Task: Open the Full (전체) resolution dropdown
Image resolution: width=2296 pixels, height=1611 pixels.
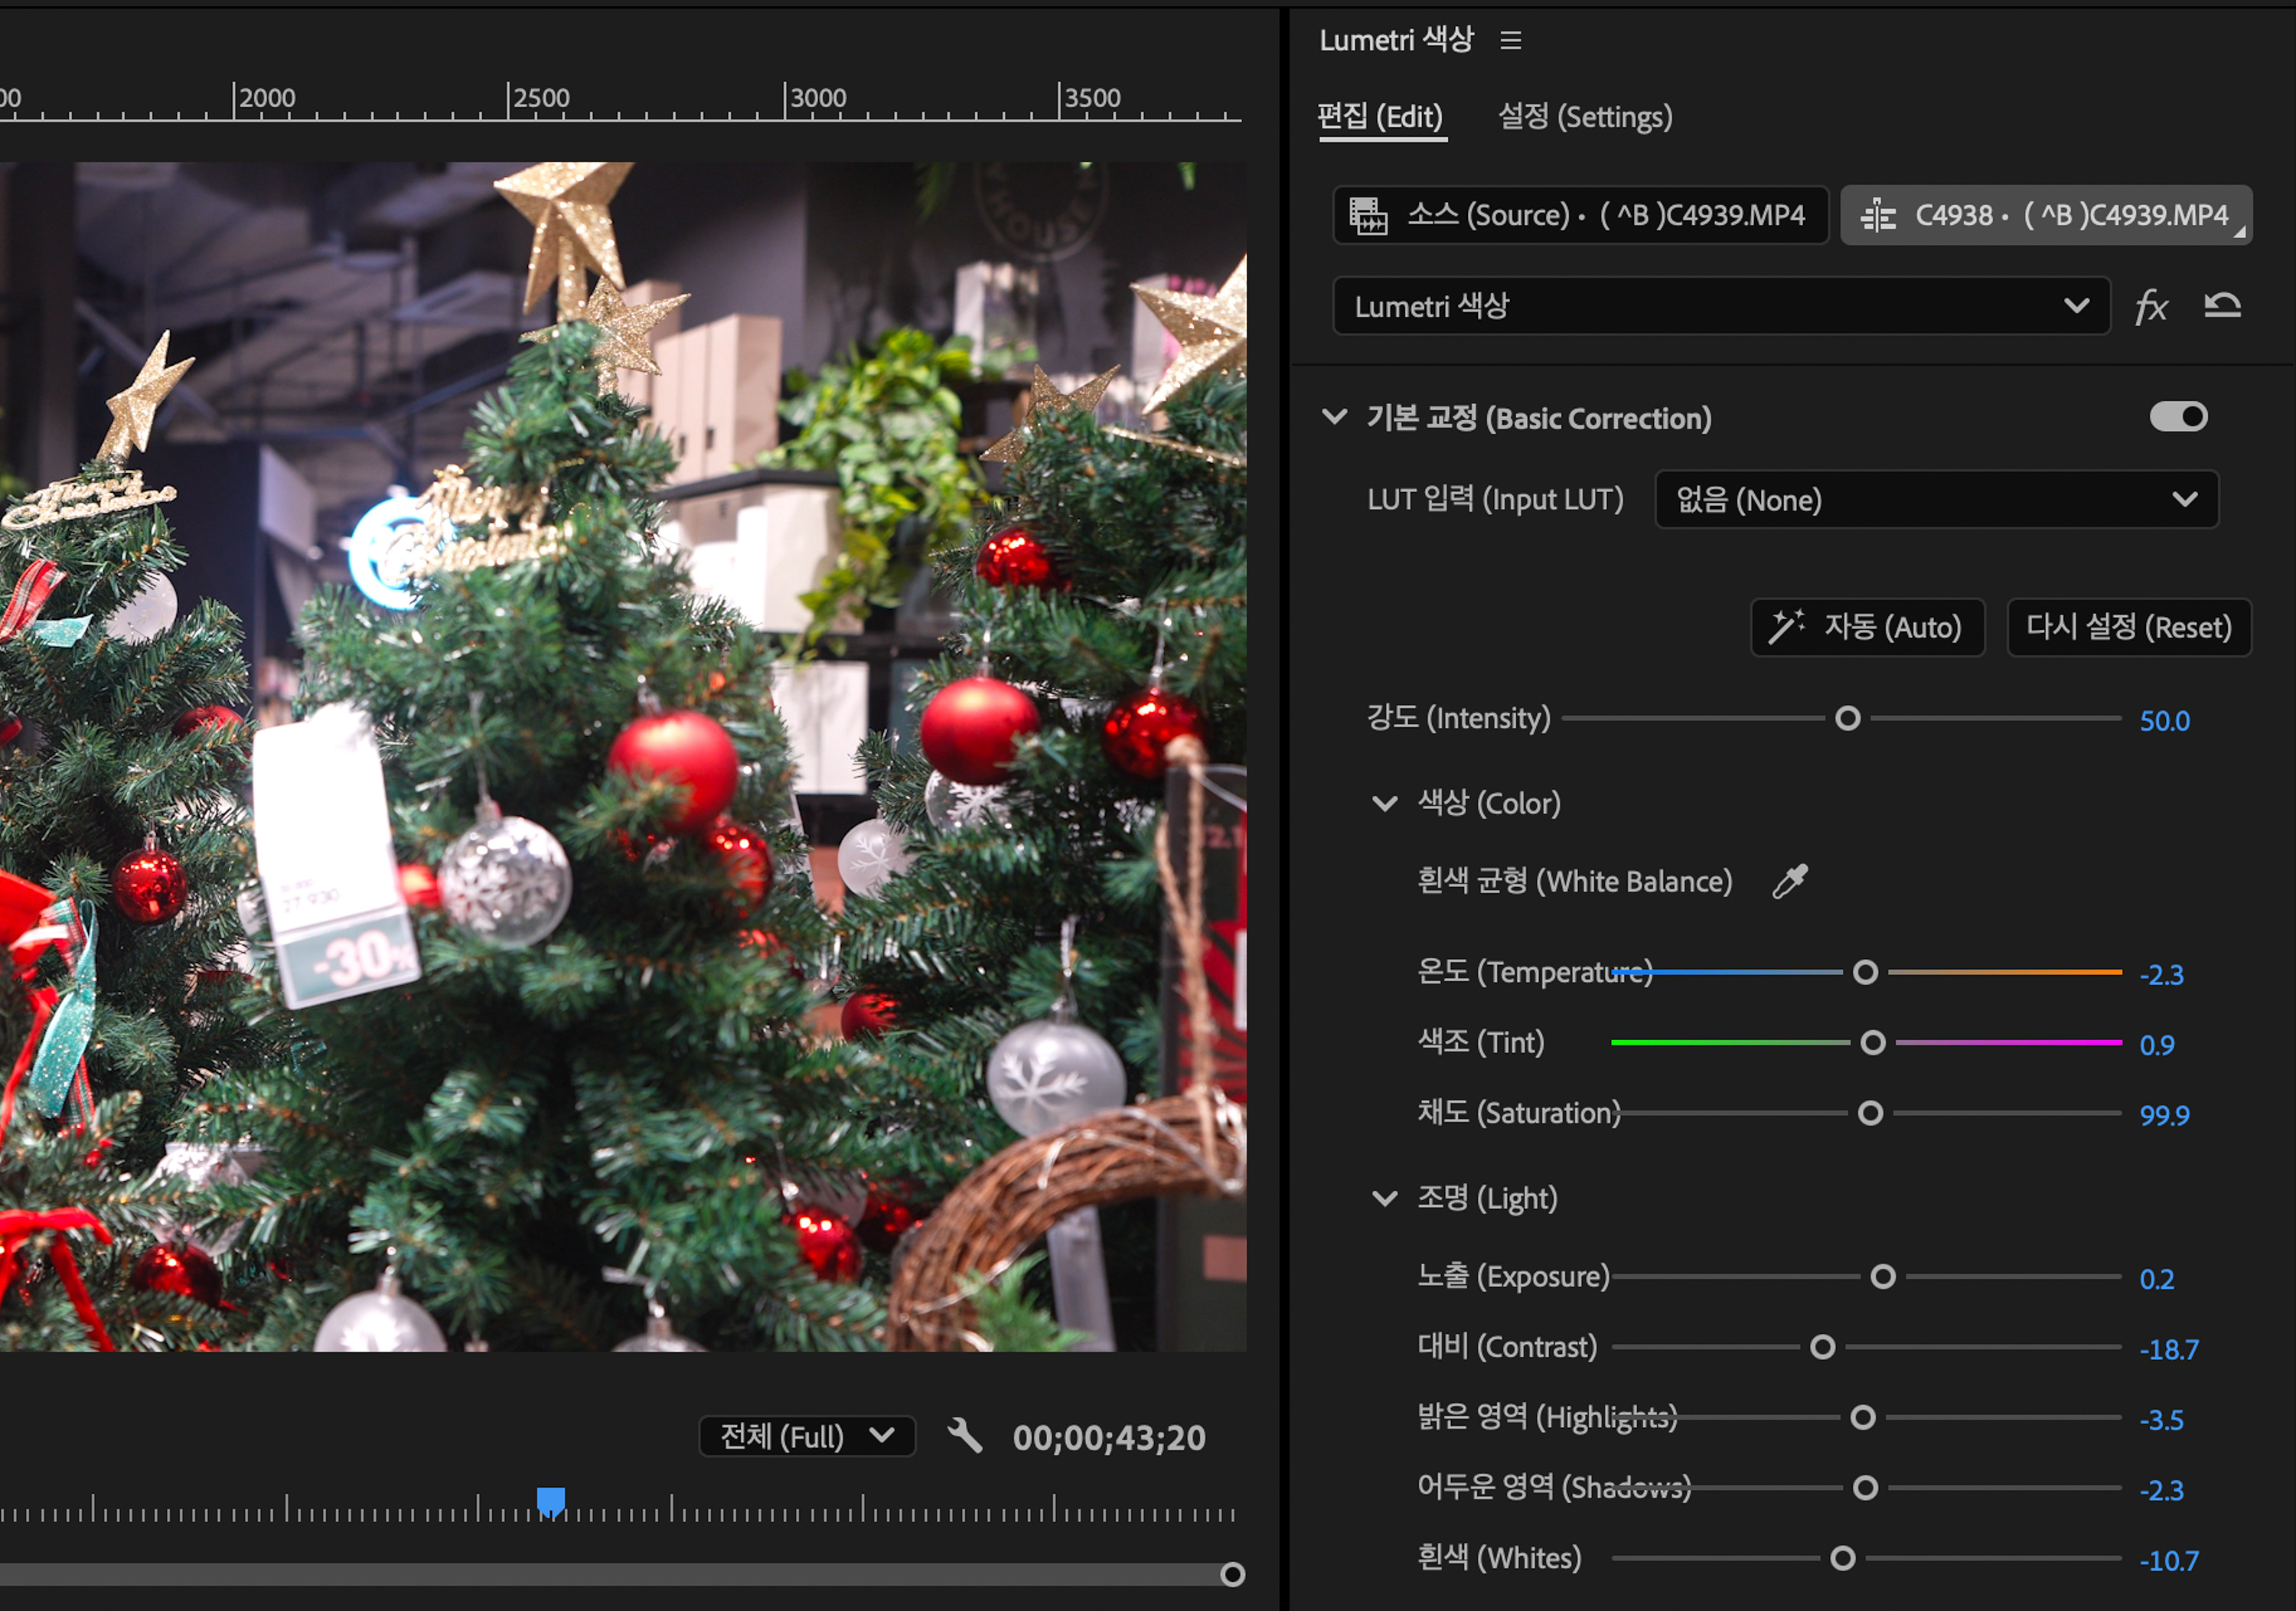Action: tap(806, 1436)
